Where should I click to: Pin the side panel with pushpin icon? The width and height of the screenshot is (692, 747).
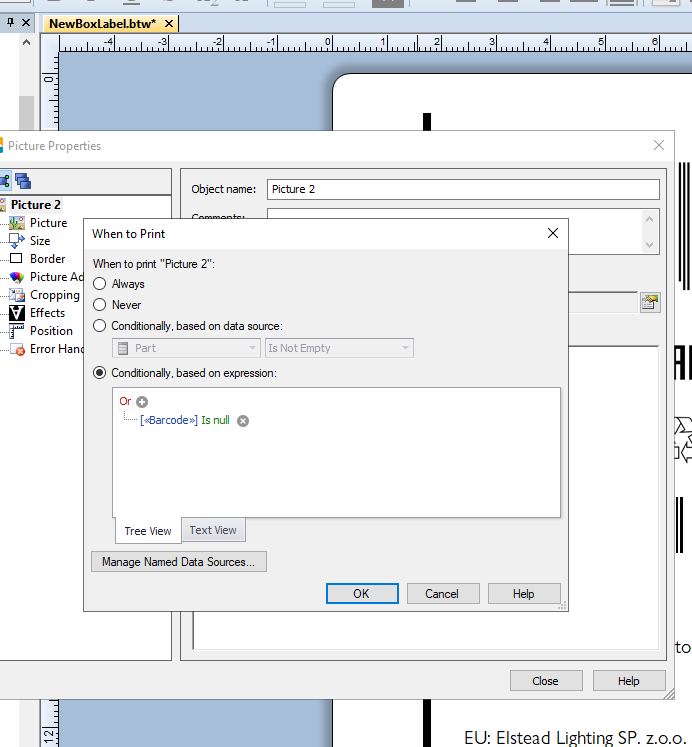[x=10, y=22]
